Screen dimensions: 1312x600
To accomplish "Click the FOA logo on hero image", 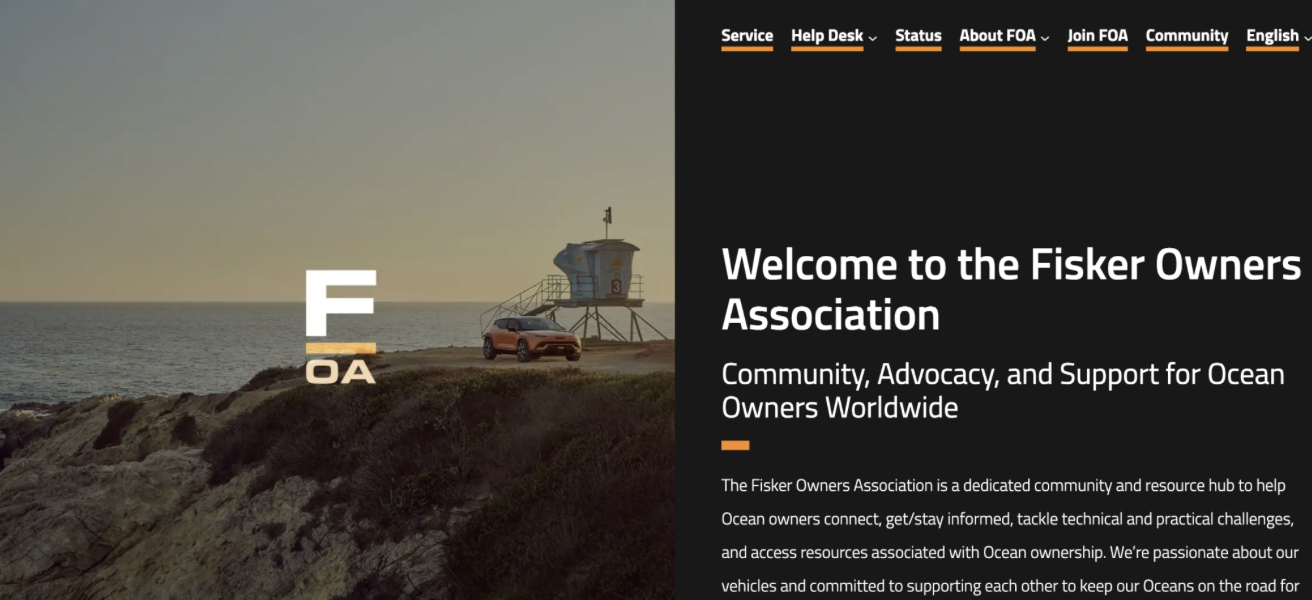I will (x=341, y=327).
